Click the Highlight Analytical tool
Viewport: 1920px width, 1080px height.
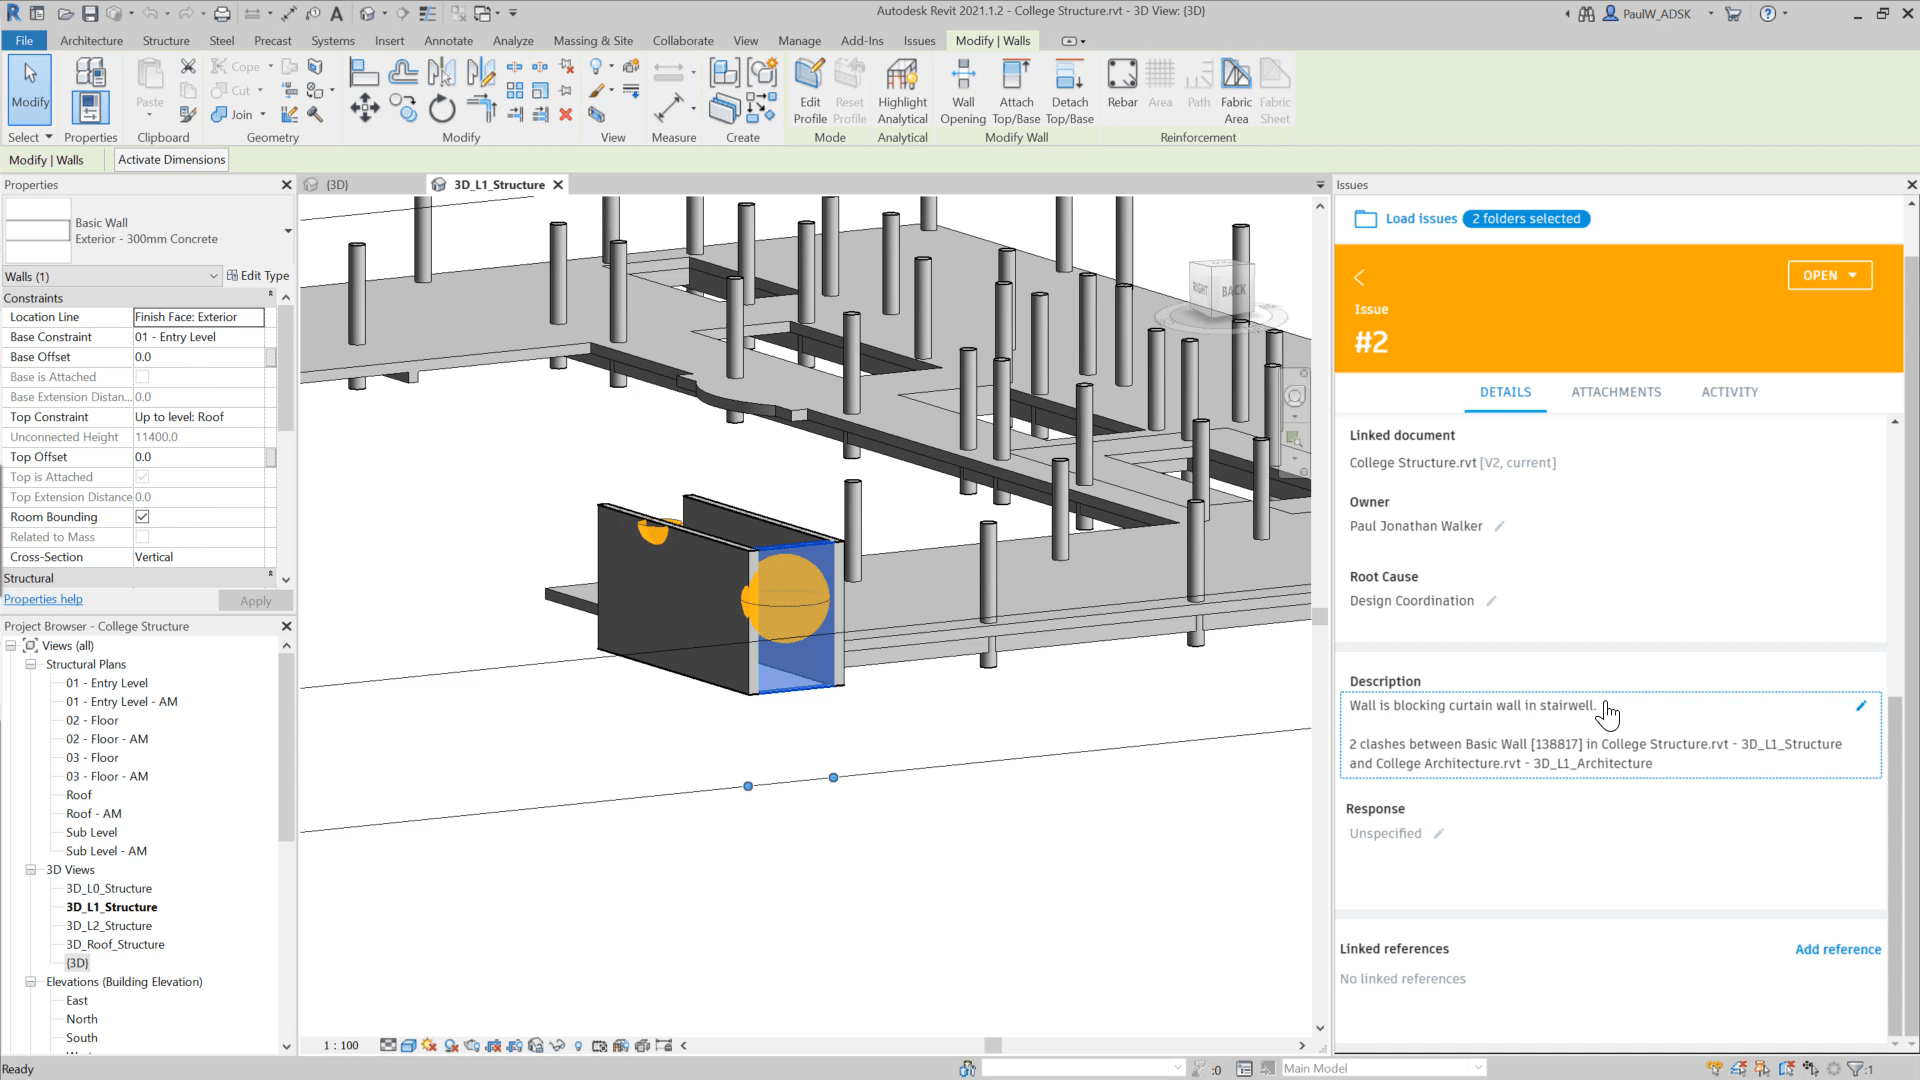pos(902,90)
